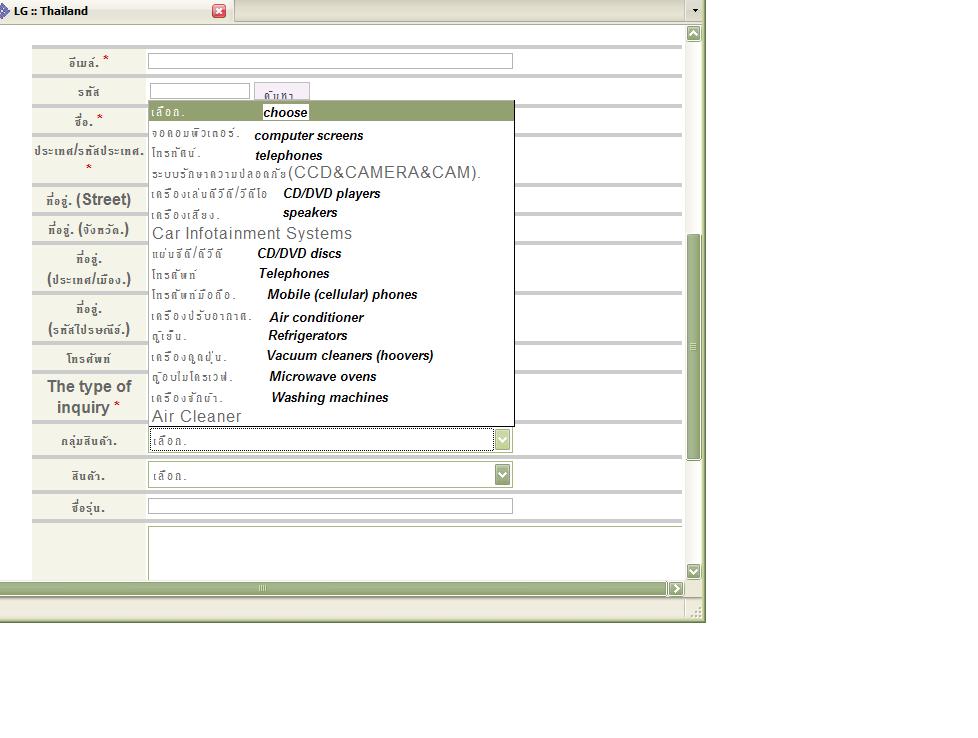Click the vertical scrollbar up arrow
978x738 pixels.
pyautogui.click(x=693, y=34)
